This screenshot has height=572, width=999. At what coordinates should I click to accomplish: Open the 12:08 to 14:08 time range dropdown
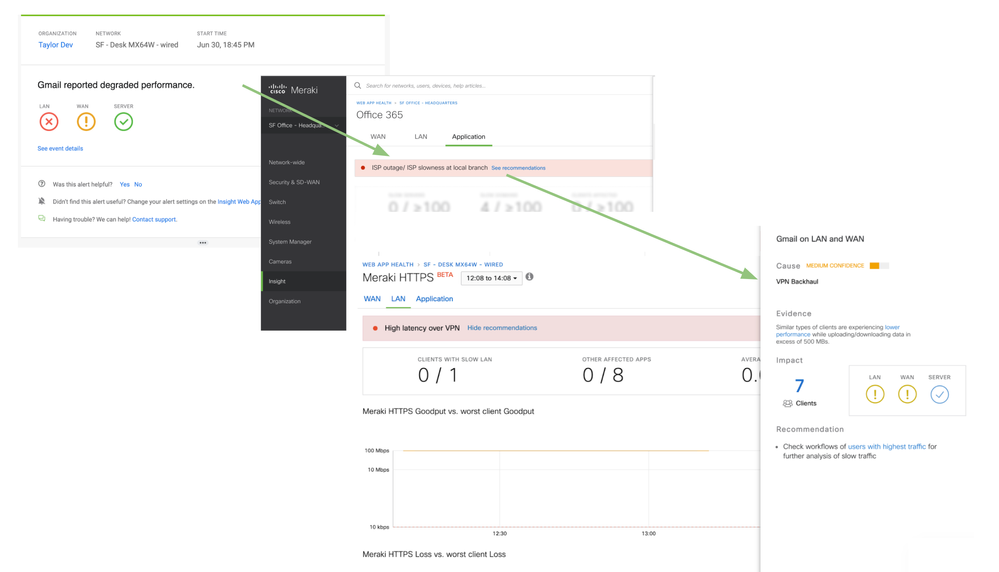tap(491, 278)
